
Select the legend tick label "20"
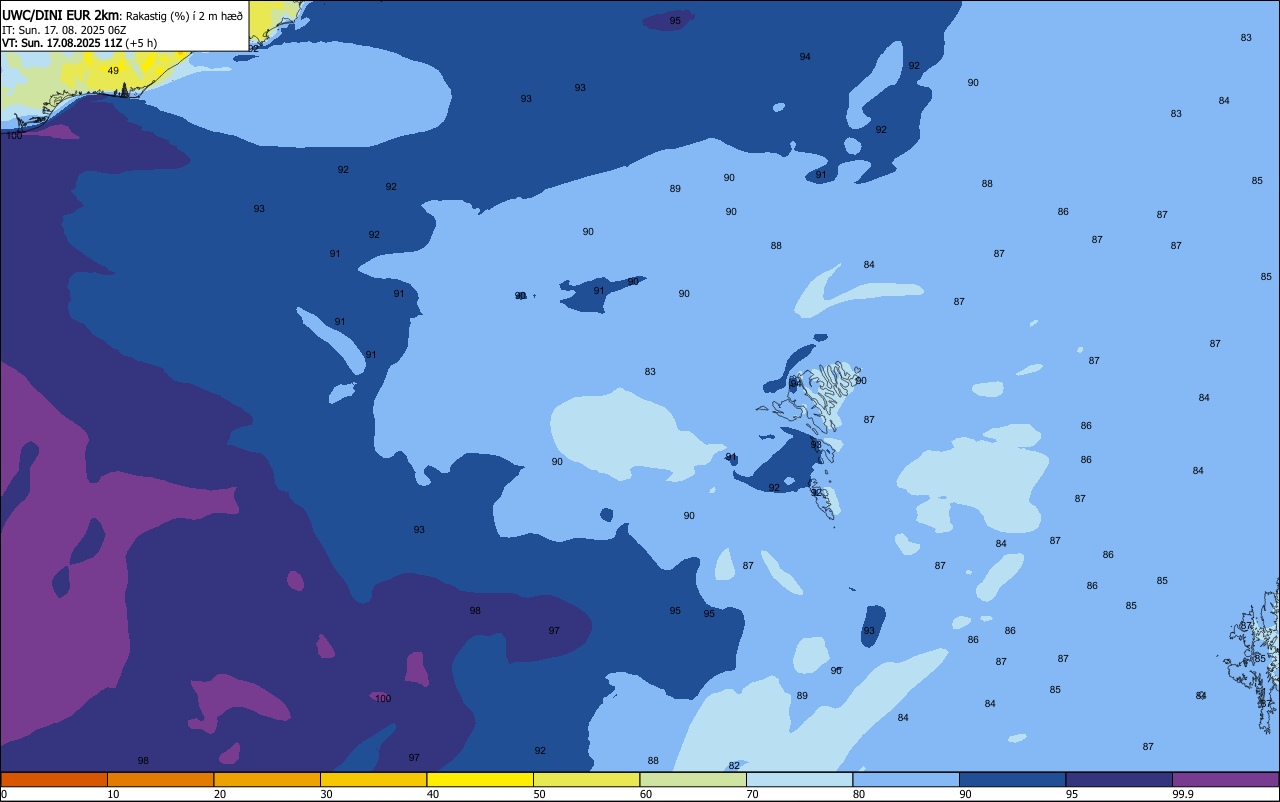(x=220, y=794)
